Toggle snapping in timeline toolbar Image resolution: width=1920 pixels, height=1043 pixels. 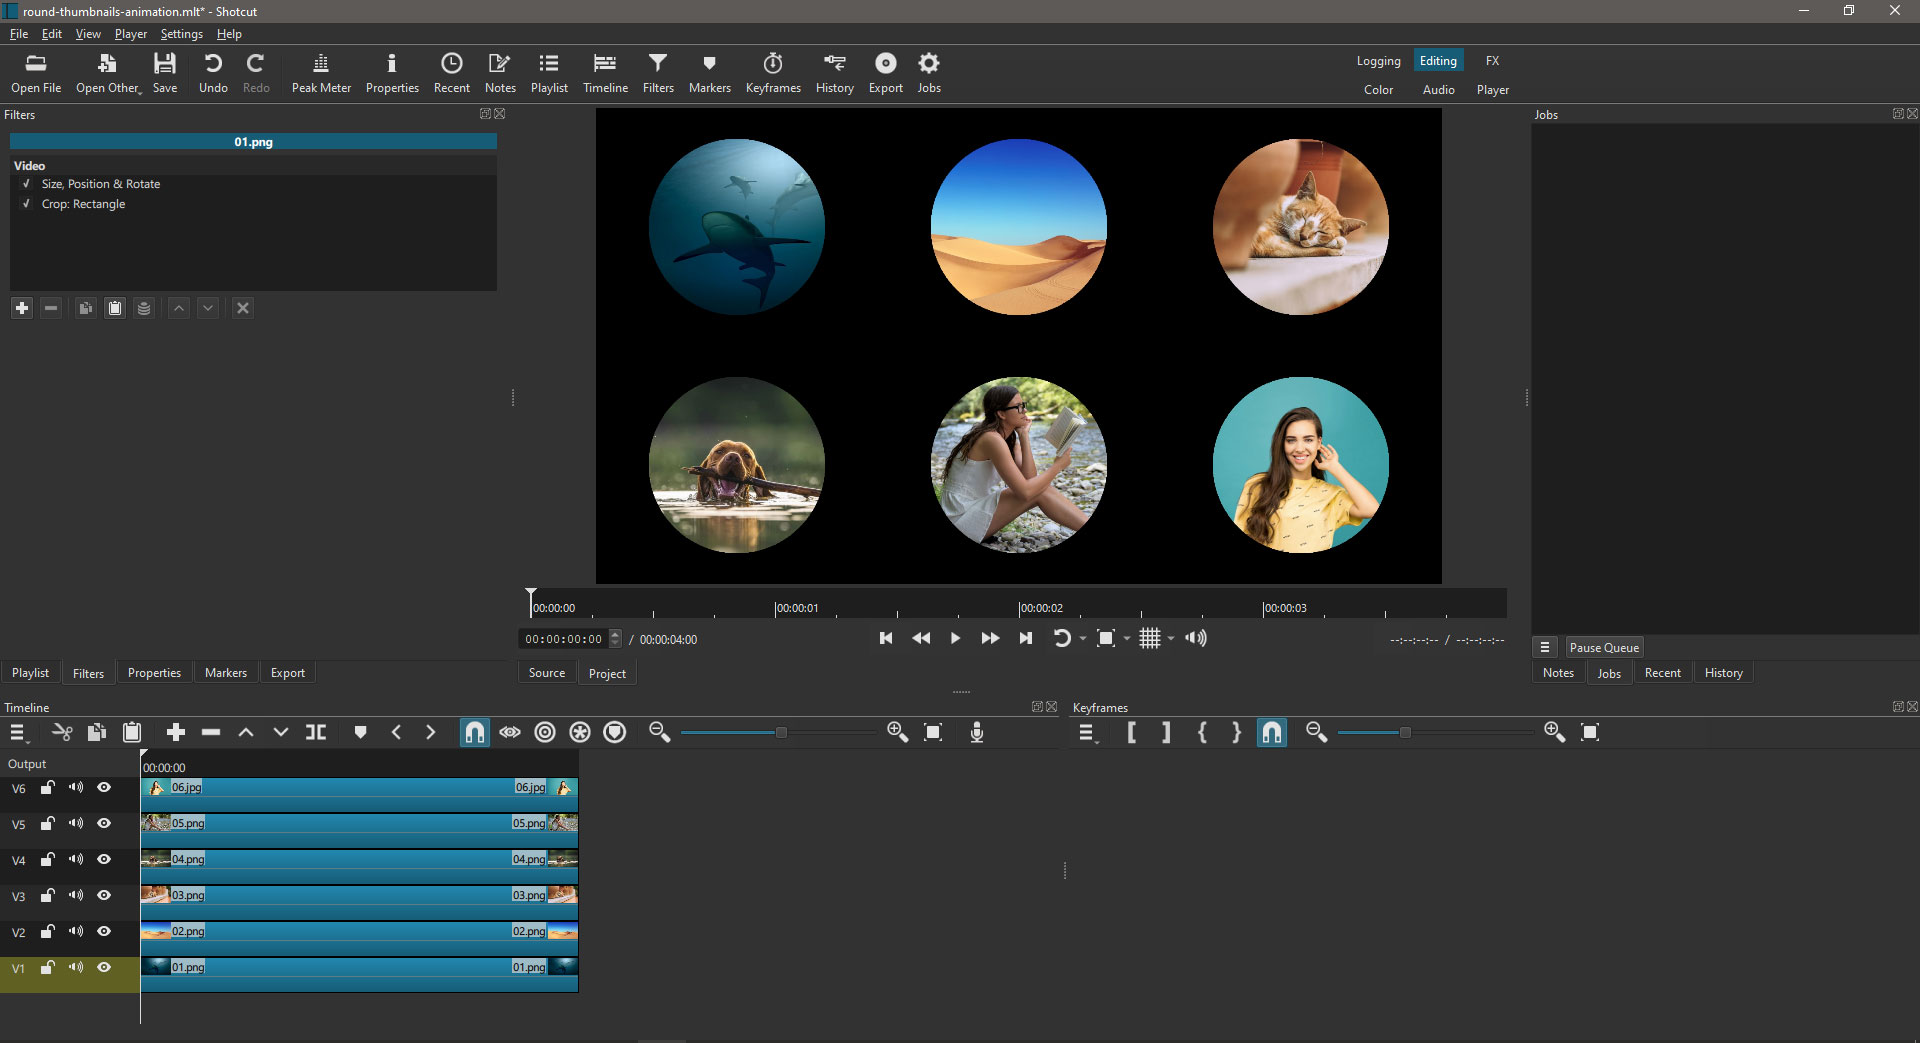click(x=474, y=733)
